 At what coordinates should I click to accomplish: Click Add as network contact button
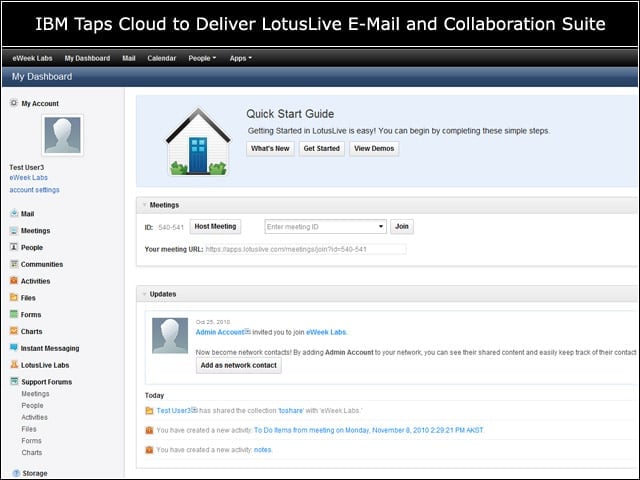pos(238,365)
